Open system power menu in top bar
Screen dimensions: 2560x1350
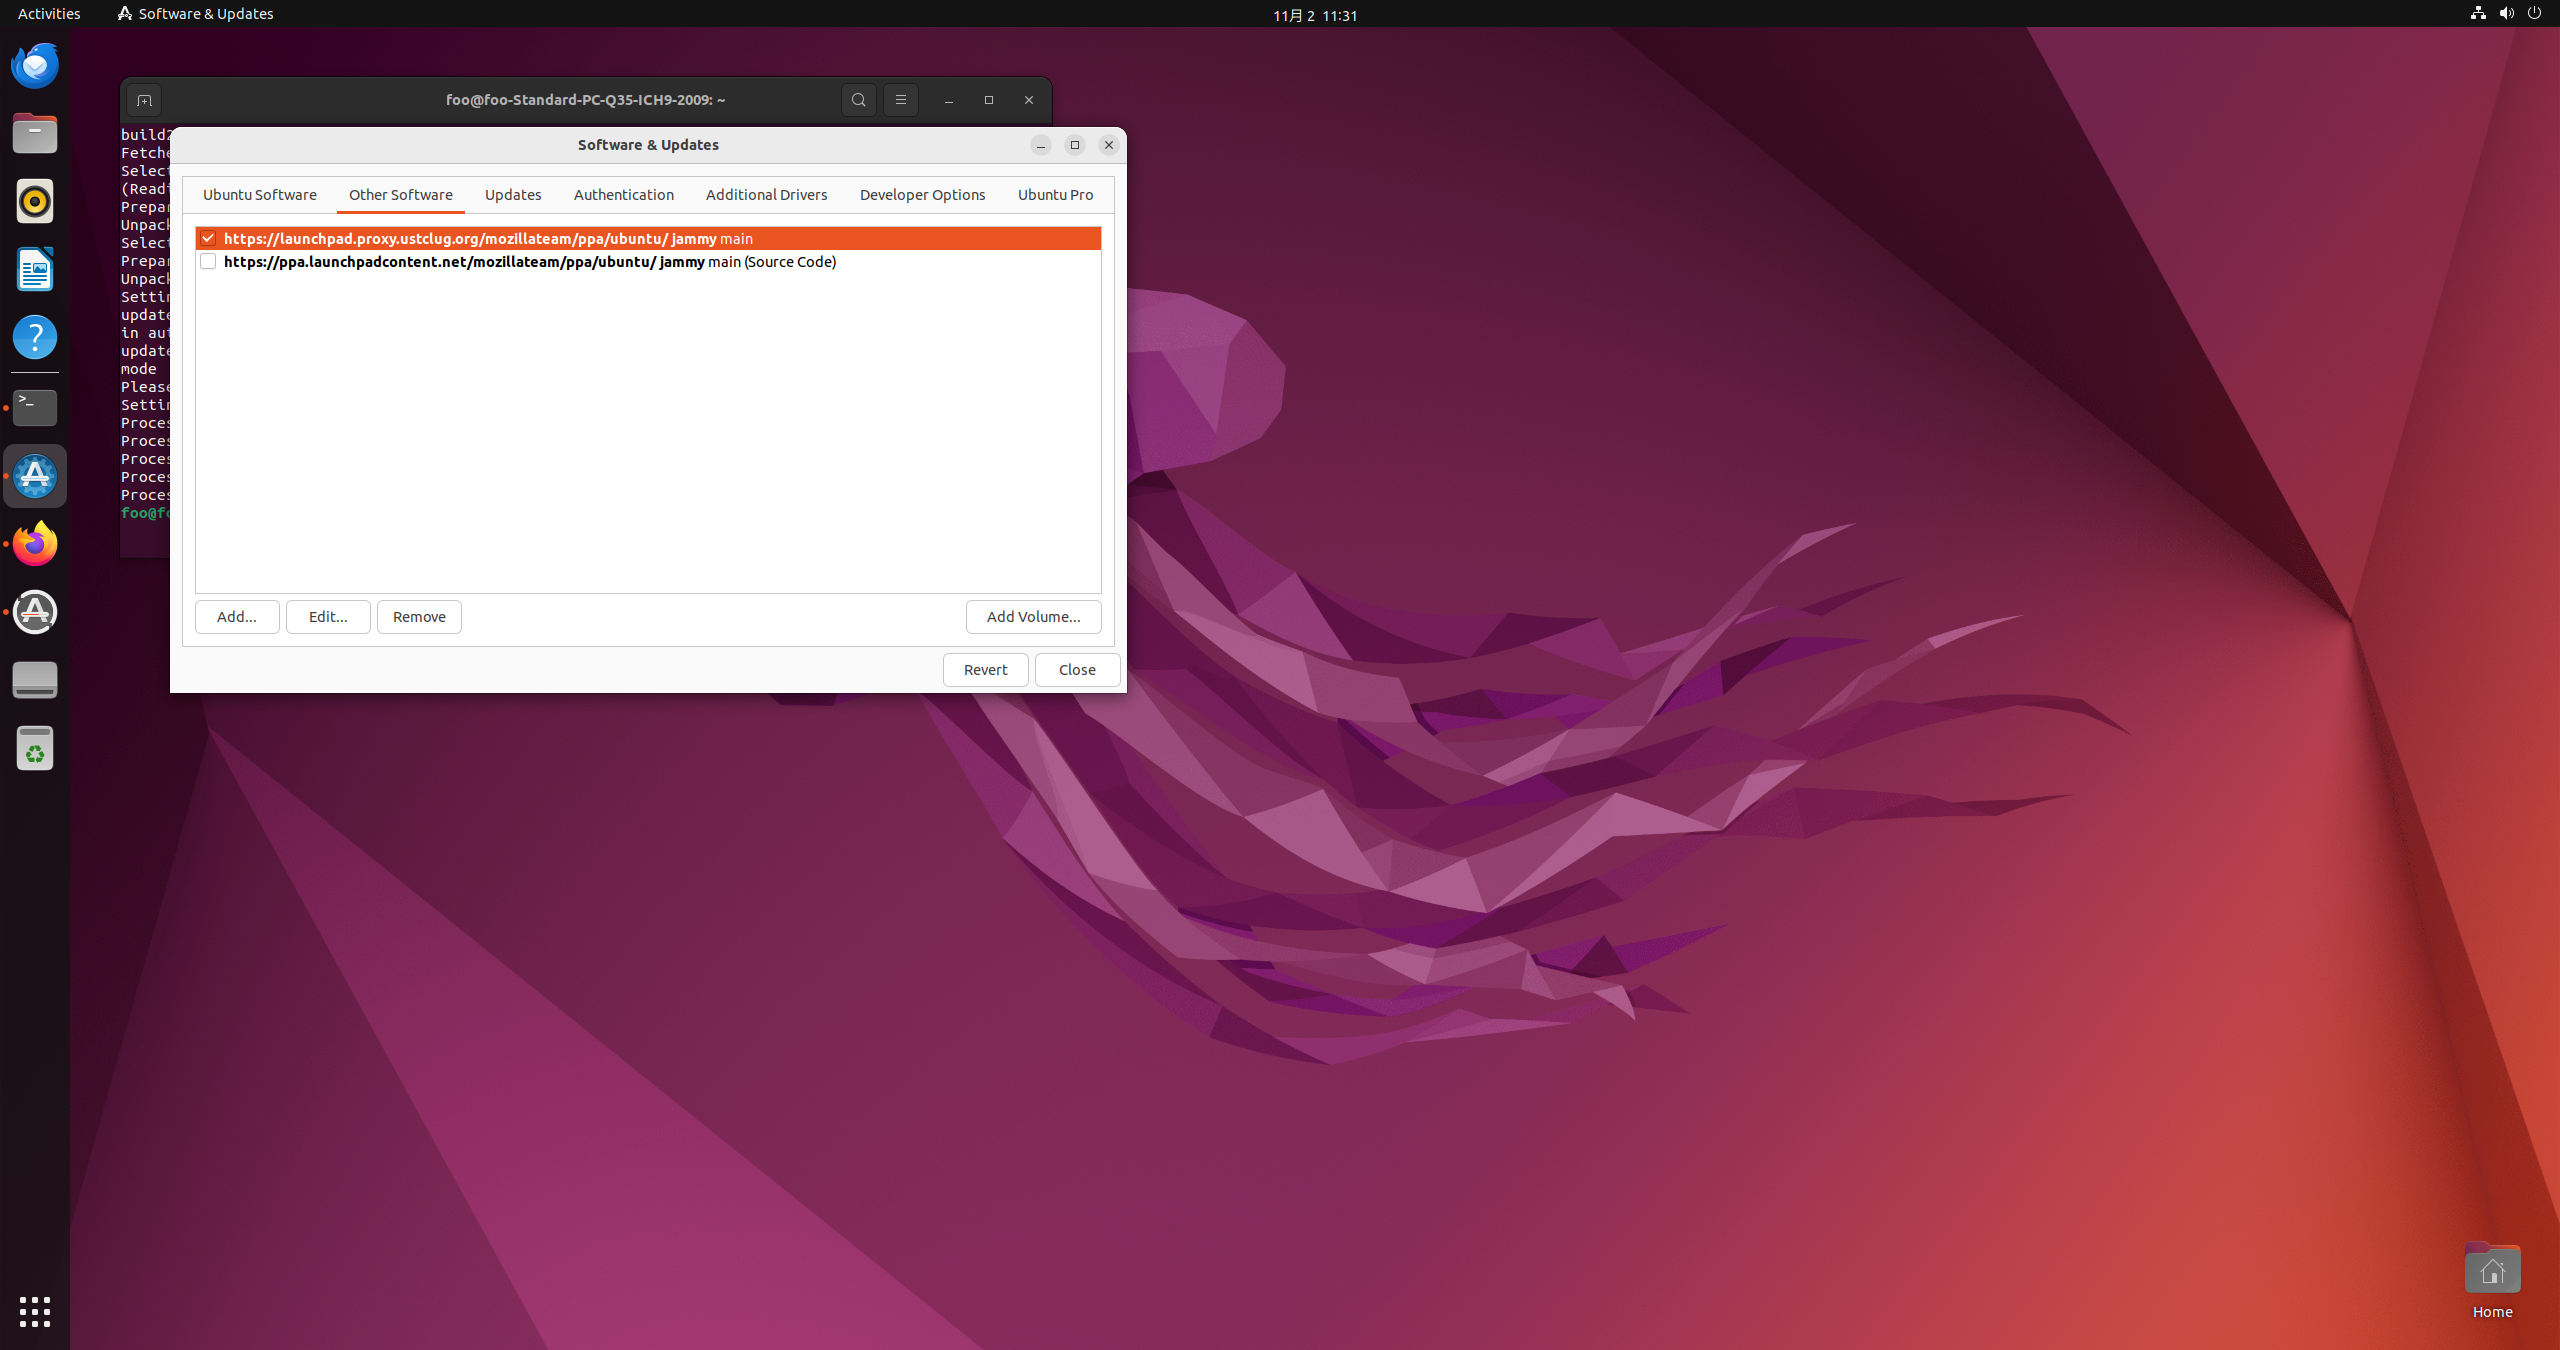tap(2534, 14)
